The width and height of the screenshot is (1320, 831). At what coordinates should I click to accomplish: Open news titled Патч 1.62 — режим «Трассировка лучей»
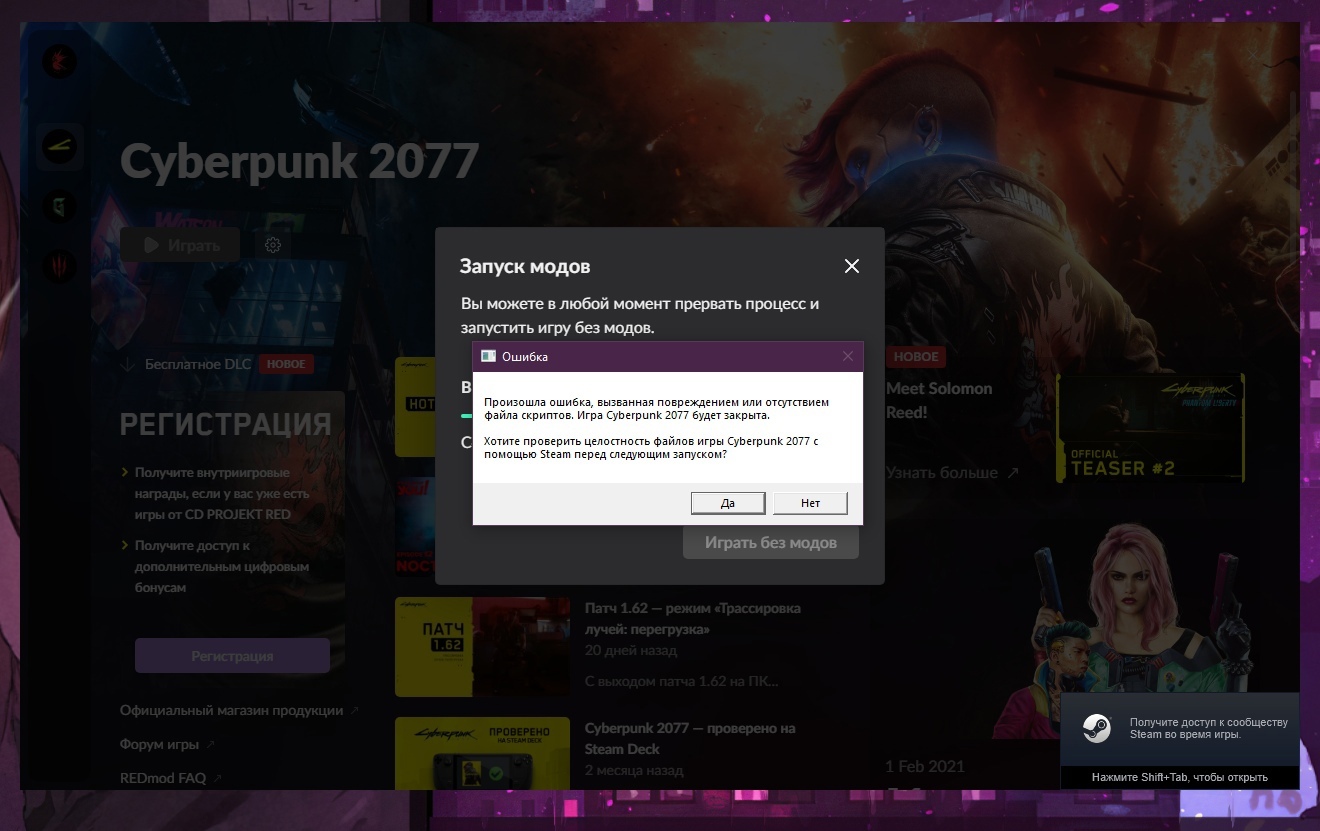pyautogui.click(x=692, y=619)
